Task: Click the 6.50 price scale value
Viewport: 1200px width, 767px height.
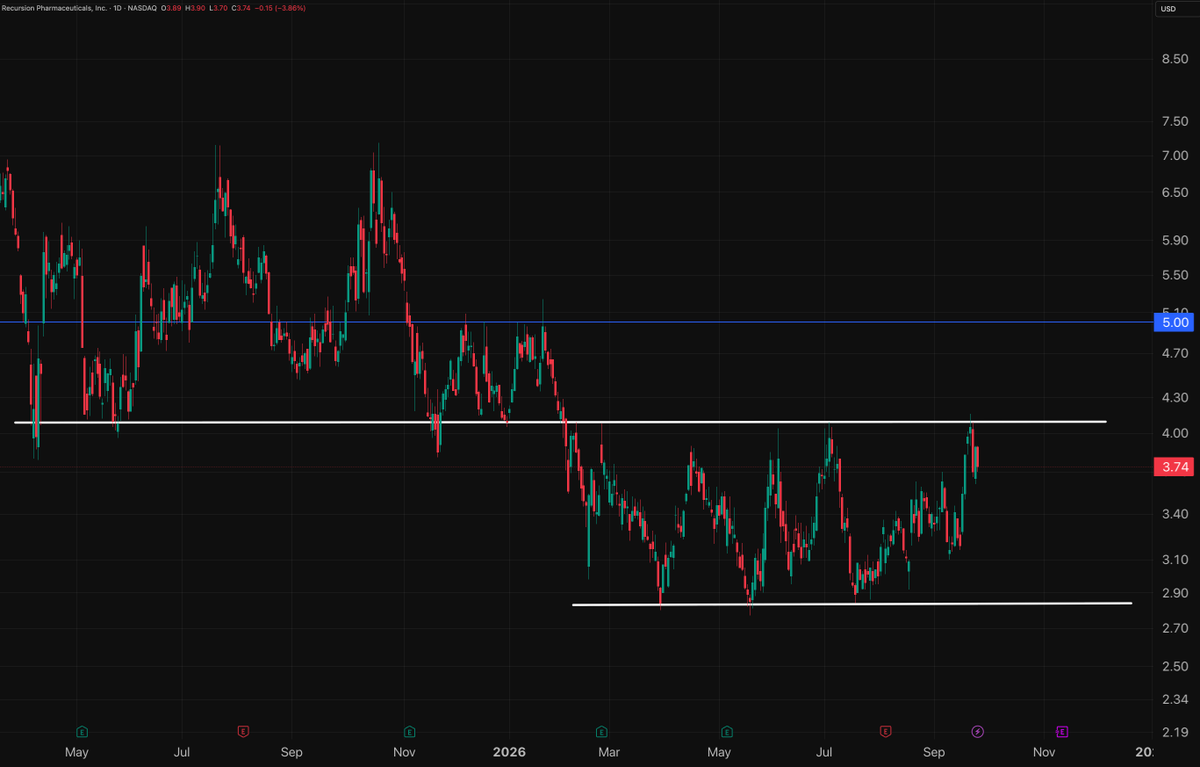Action: click(1175, 193)
